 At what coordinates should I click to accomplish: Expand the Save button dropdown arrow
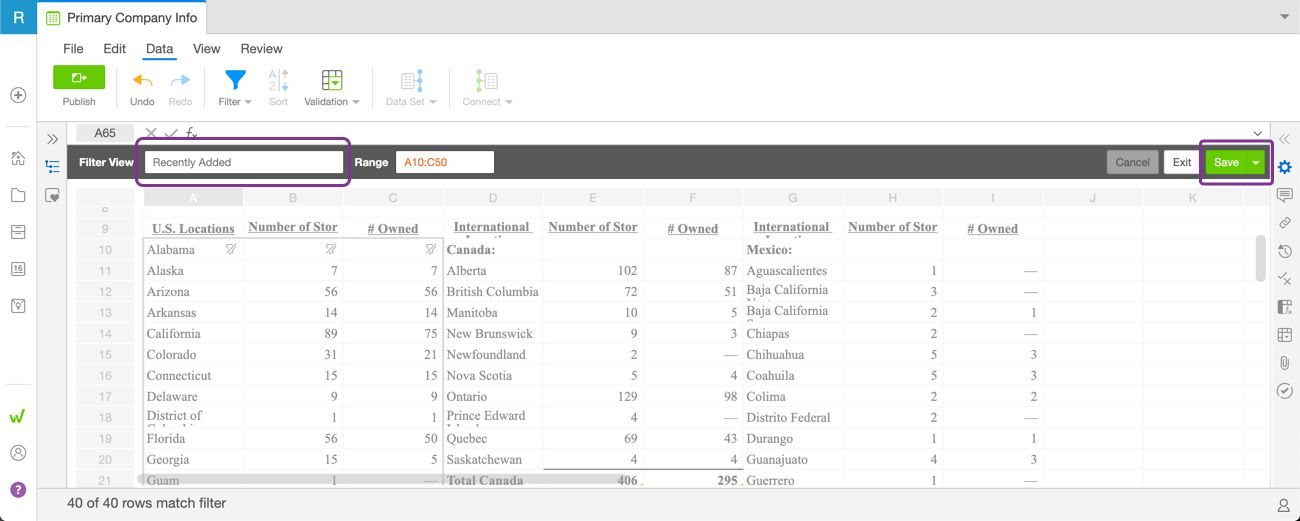1255,162
